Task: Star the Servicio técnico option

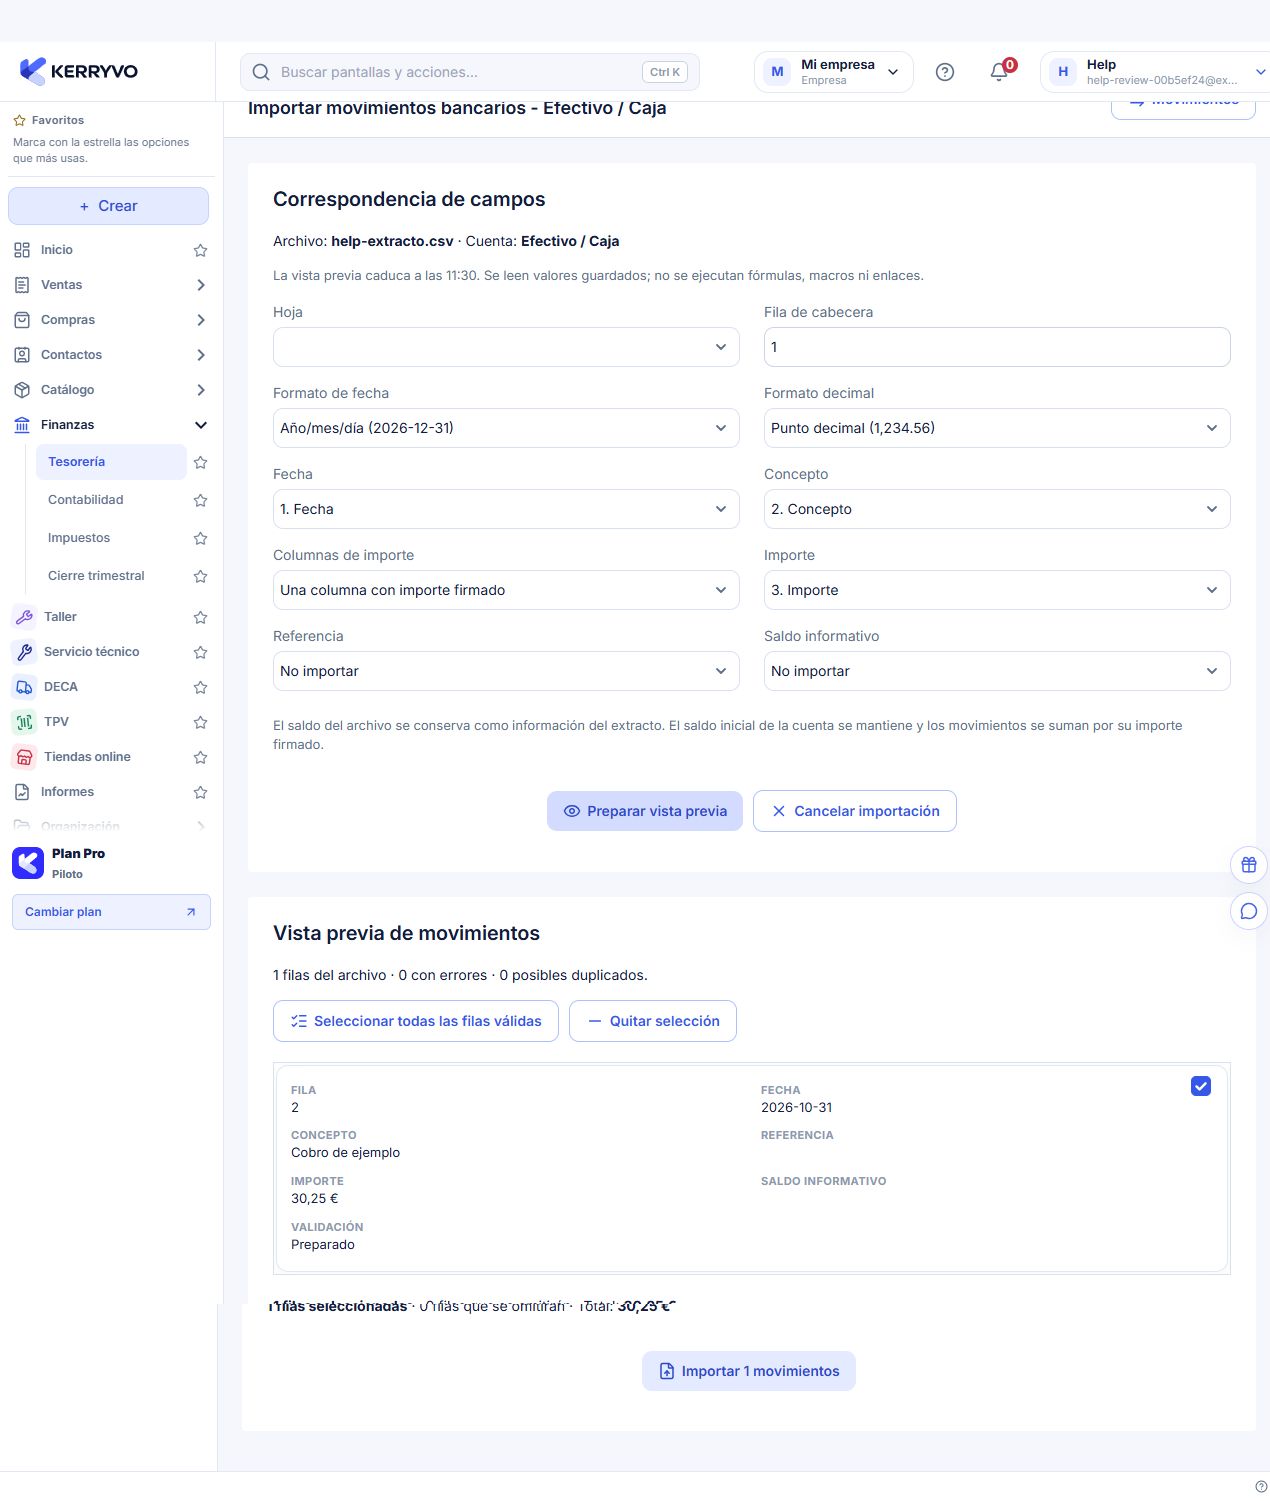Action: point(200,652)
